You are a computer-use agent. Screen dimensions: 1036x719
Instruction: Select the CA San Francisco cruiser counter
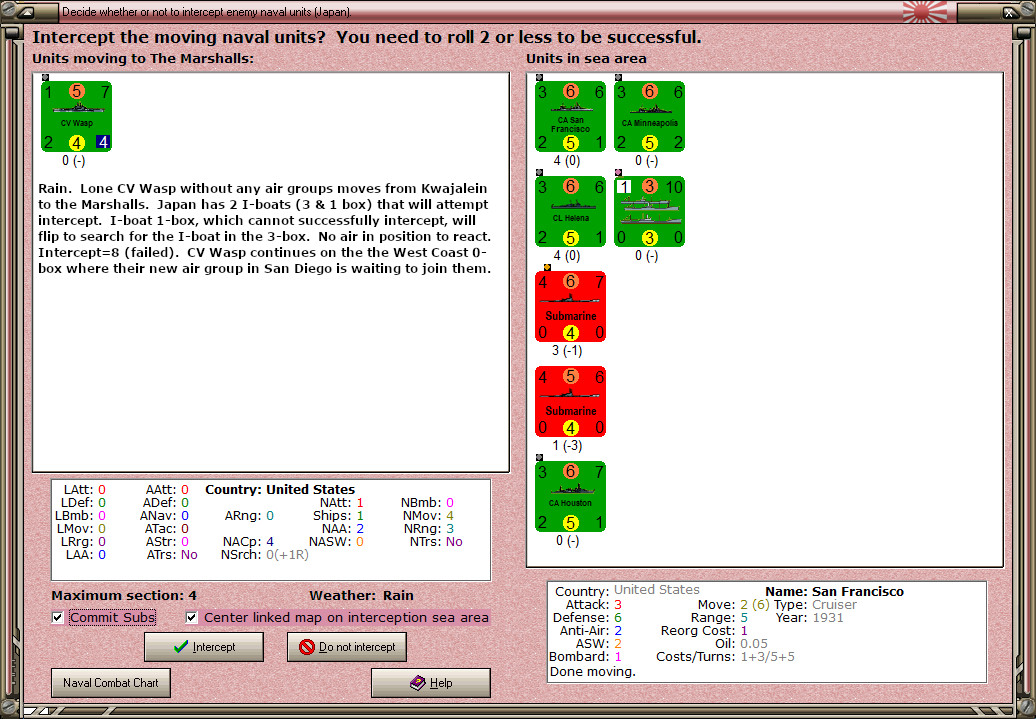[x=570, y=116]
